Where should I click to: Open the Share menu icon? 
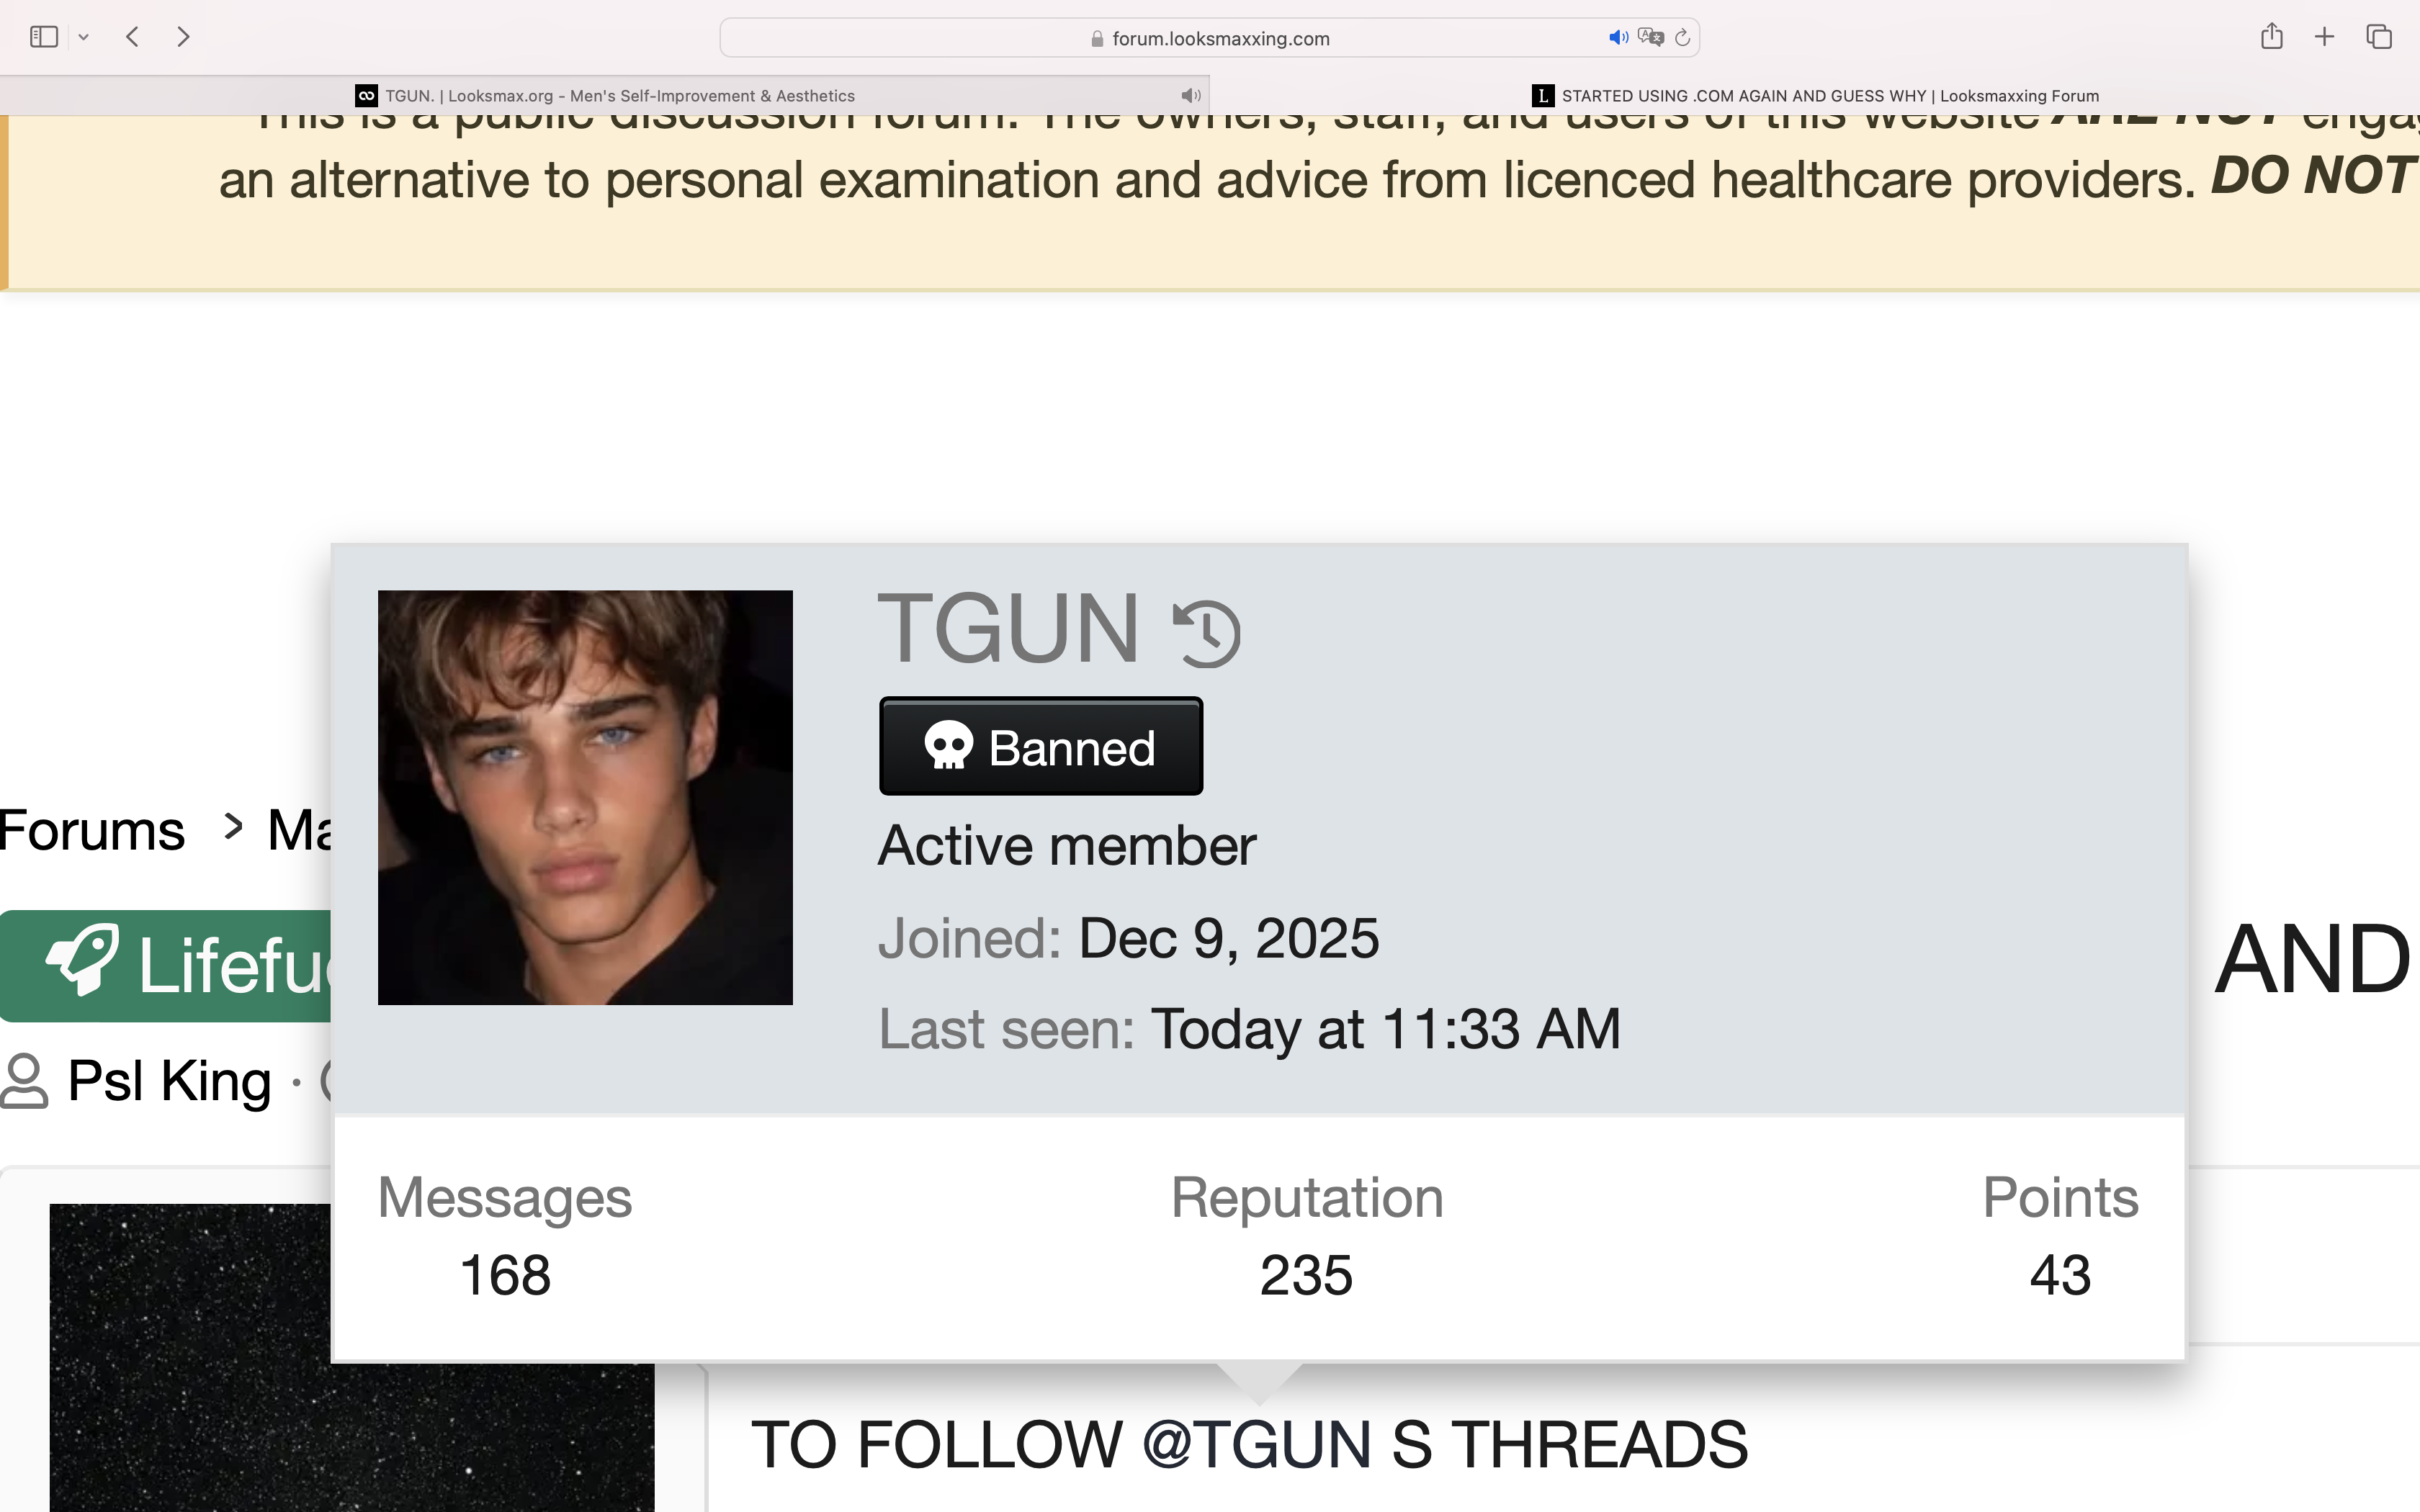pyautogui.click(x=2272, y=37)
